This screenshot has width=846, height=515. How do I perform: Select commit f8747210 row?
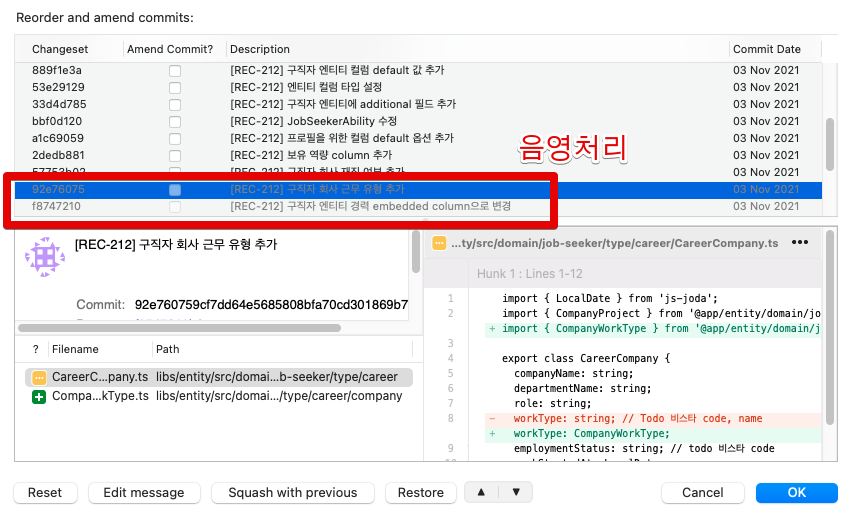coord(418,207)
